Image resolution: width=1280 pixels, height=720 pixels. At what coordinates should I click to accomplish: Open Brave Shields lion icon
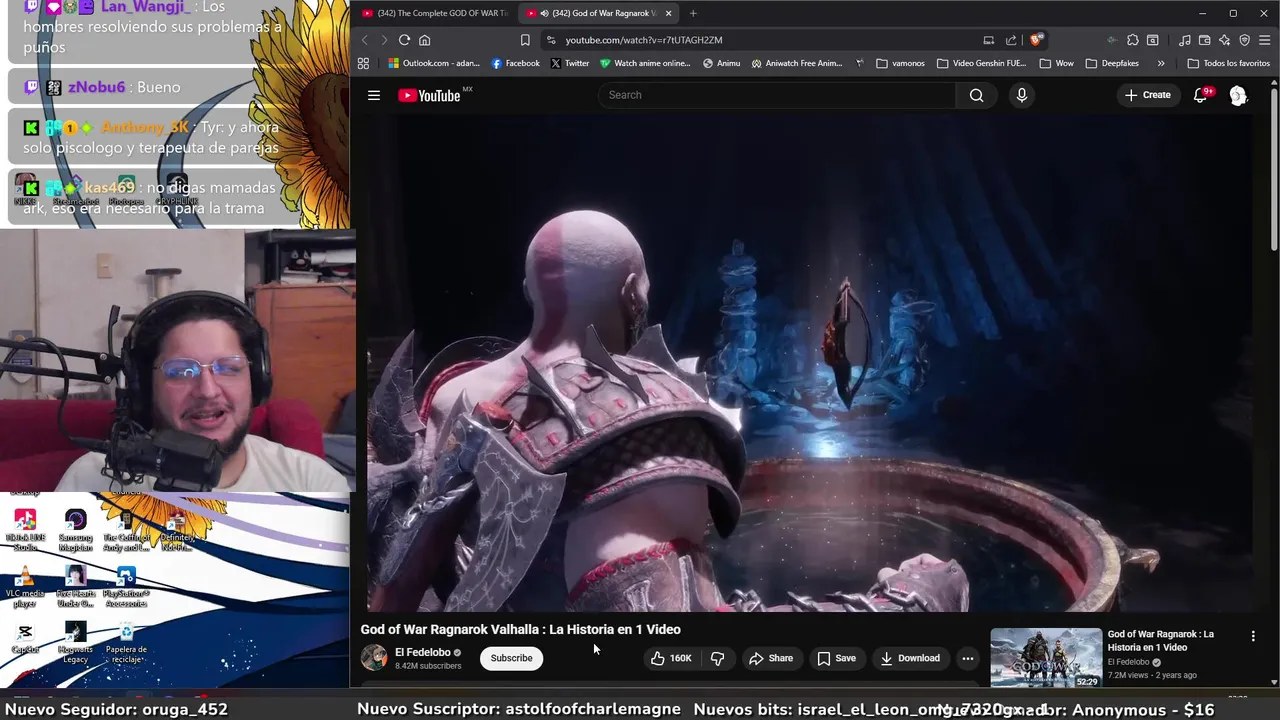[1035, 40]
